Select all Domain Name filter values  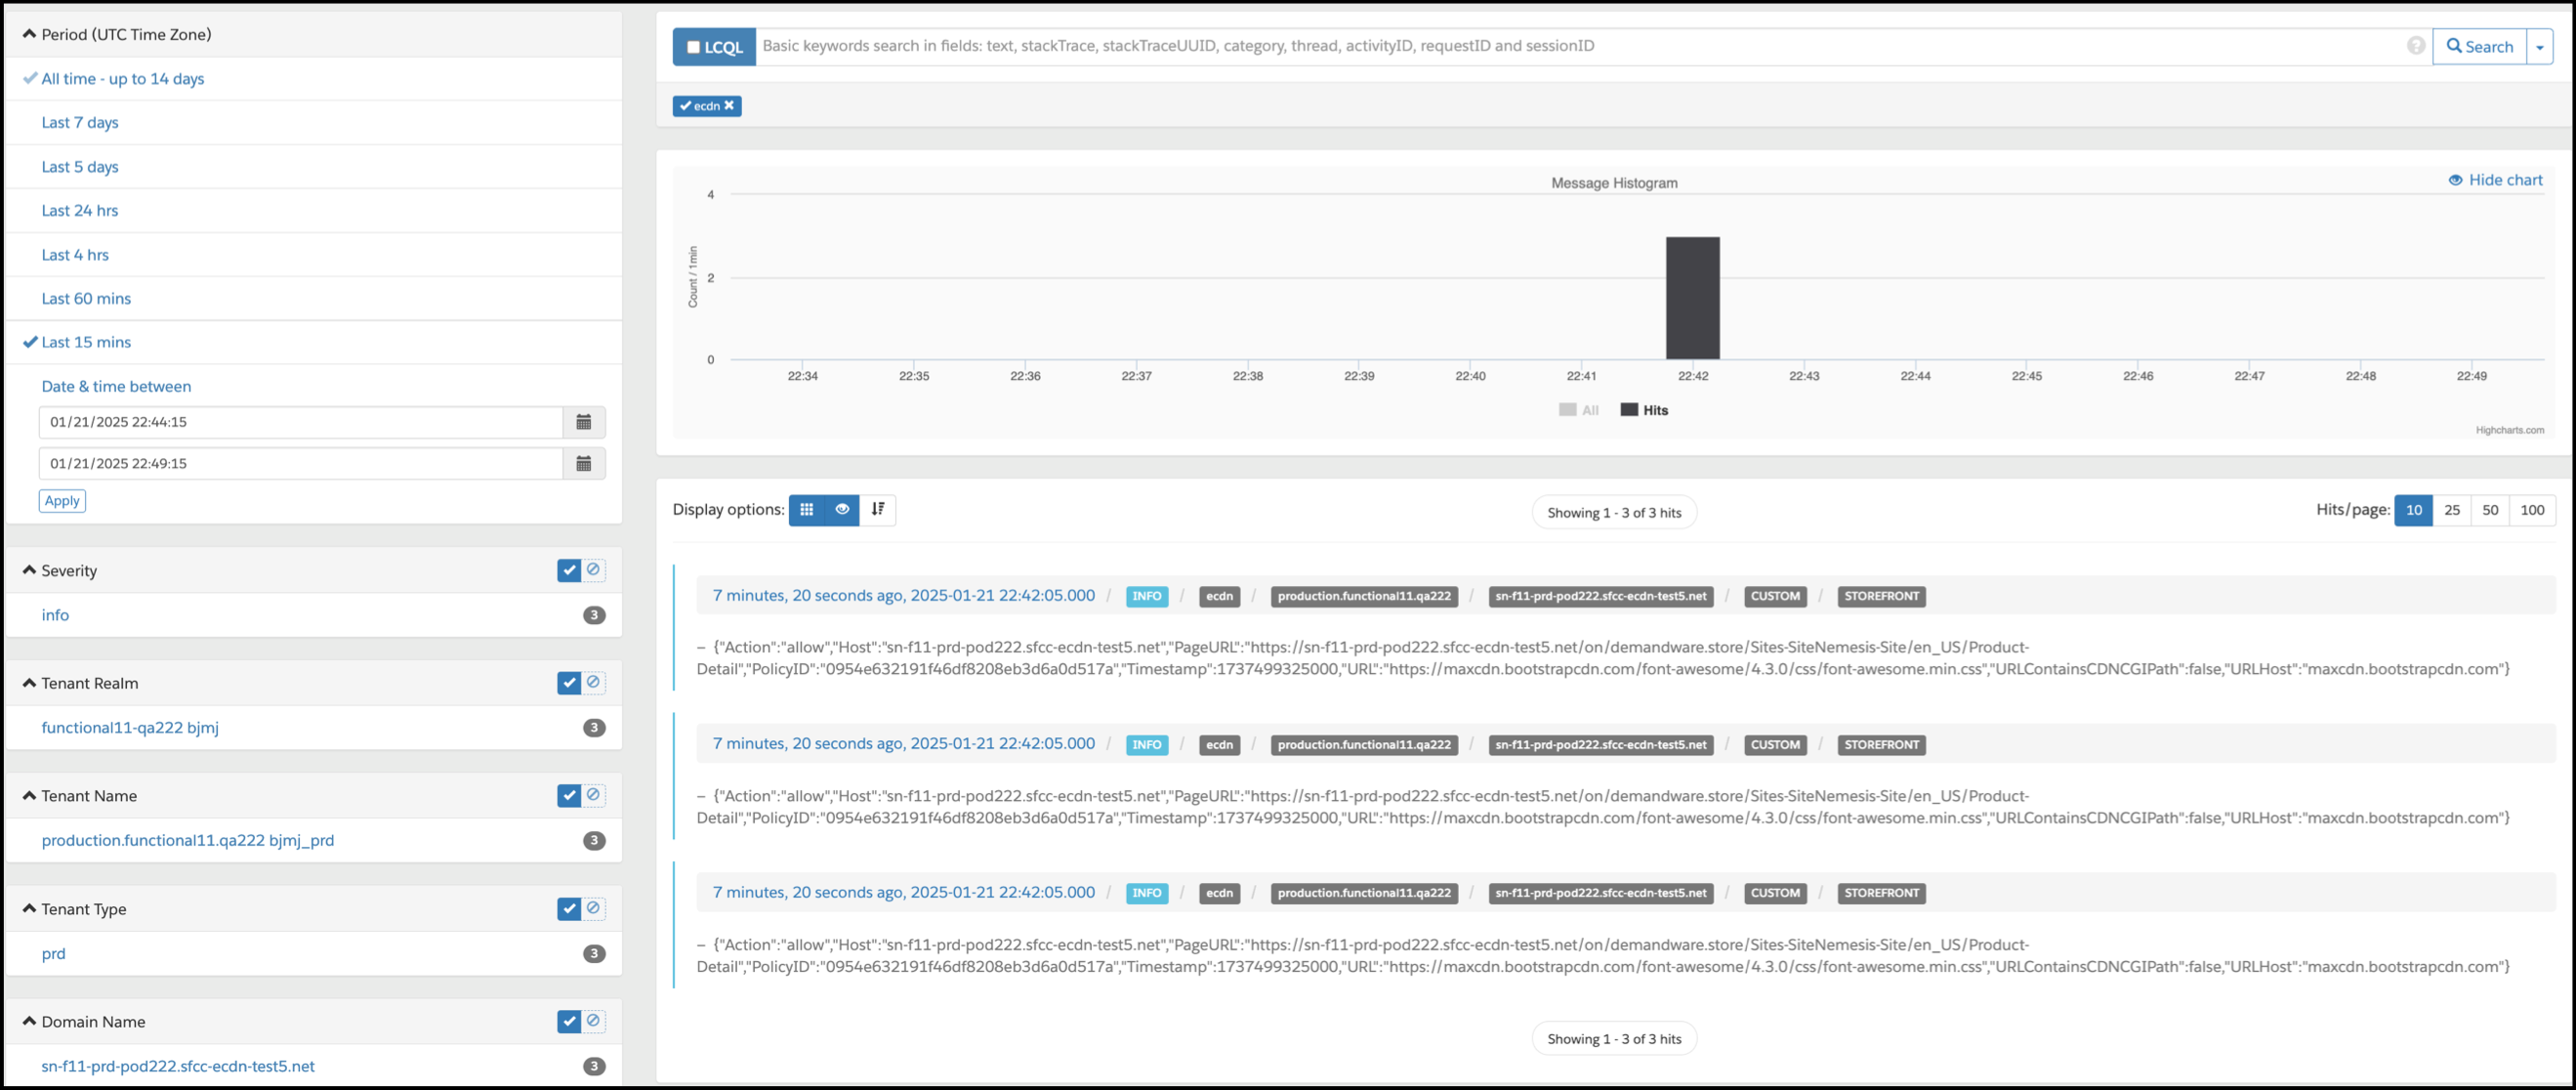coord(569,1022)
